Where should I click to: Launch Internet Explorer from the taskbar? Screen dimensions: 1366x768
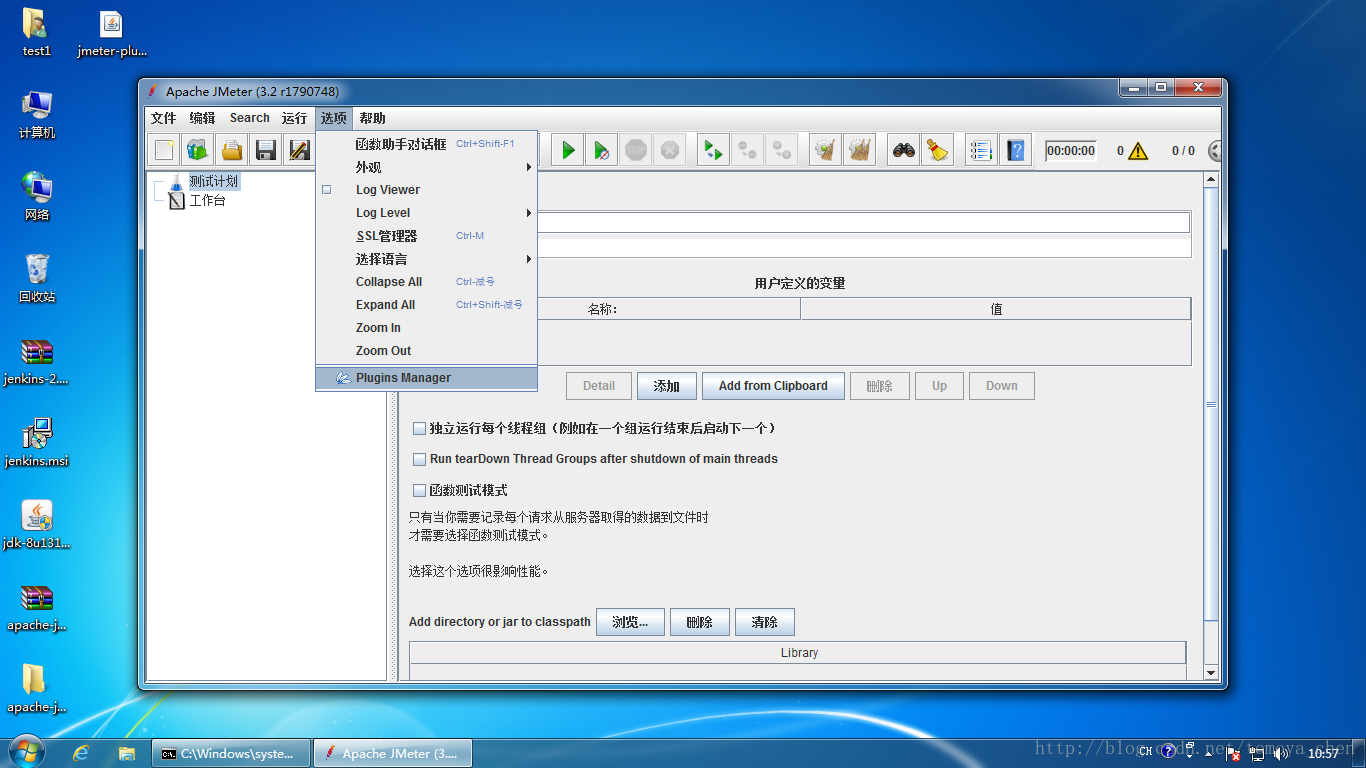[81, 753]
